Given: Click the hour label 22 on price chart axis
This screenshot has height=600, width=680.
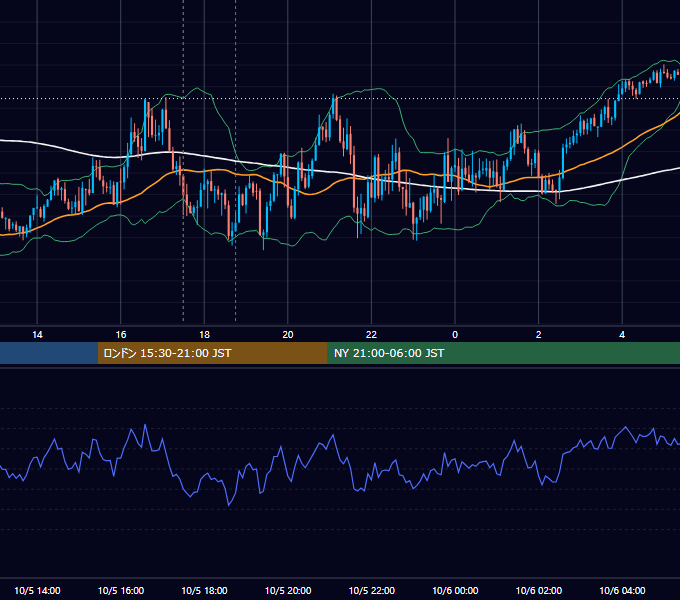Looking at the screenshot, I should coord(371,335).
